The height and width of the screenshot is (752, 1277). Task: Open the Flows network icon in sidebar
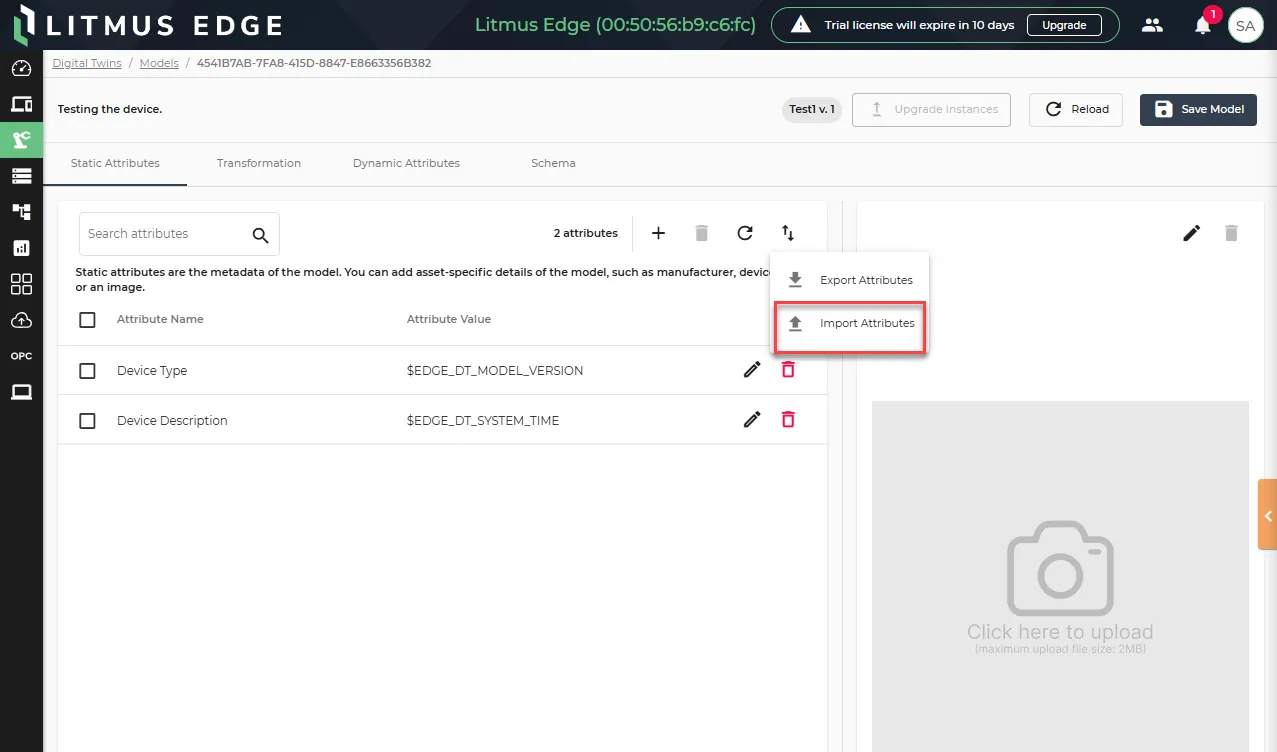(21, 212)
